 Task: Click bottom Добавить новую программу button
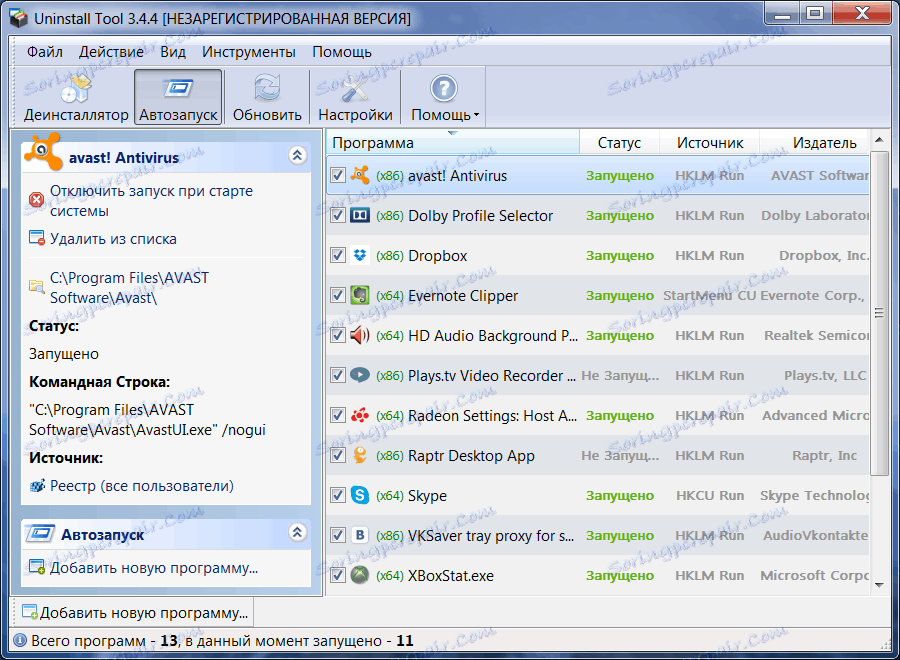[135, 612]
